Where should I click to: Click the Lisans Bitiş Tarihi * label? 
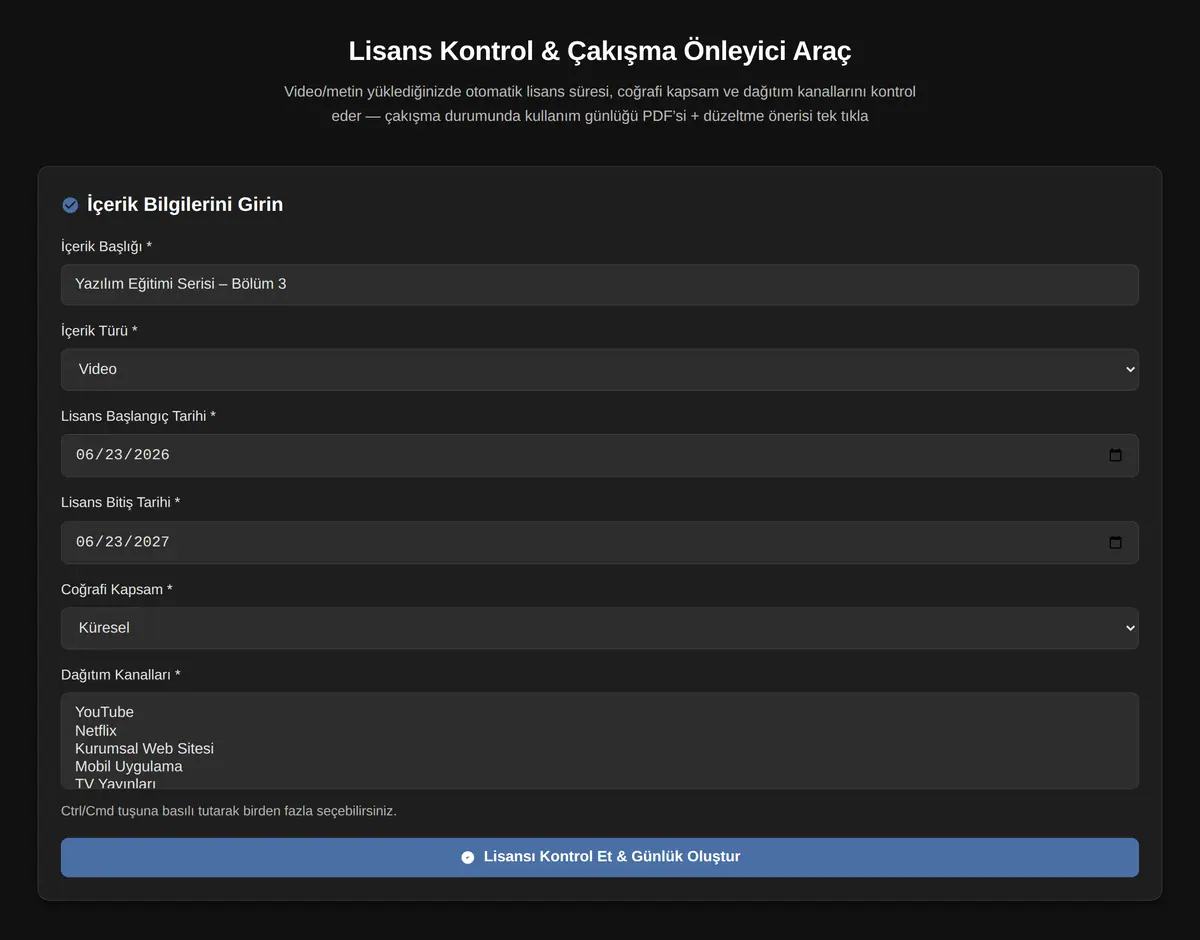[x=121, y=501]
